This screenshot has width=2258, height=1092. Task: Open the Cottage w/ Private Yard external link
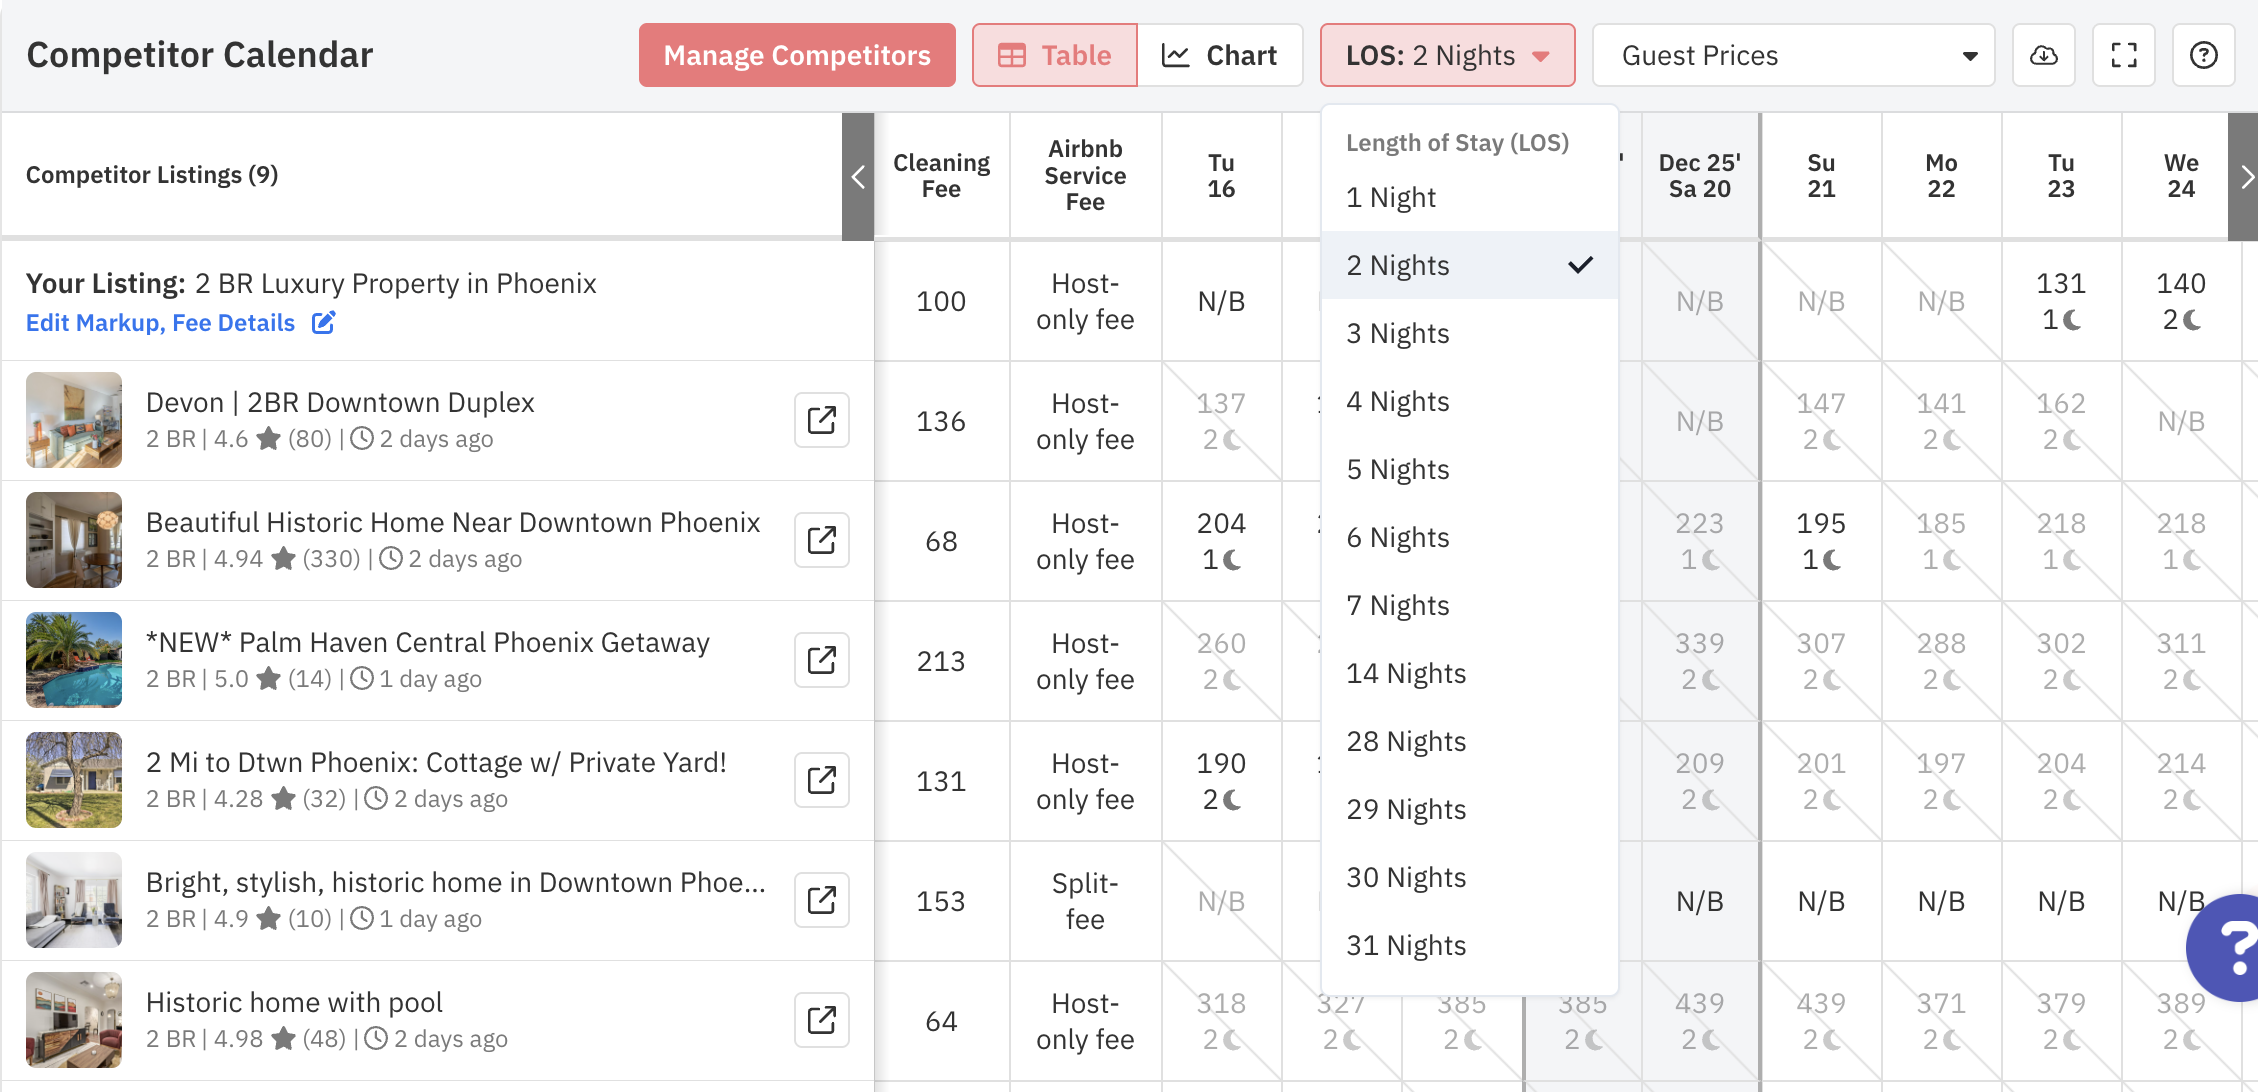click(821, 780)
